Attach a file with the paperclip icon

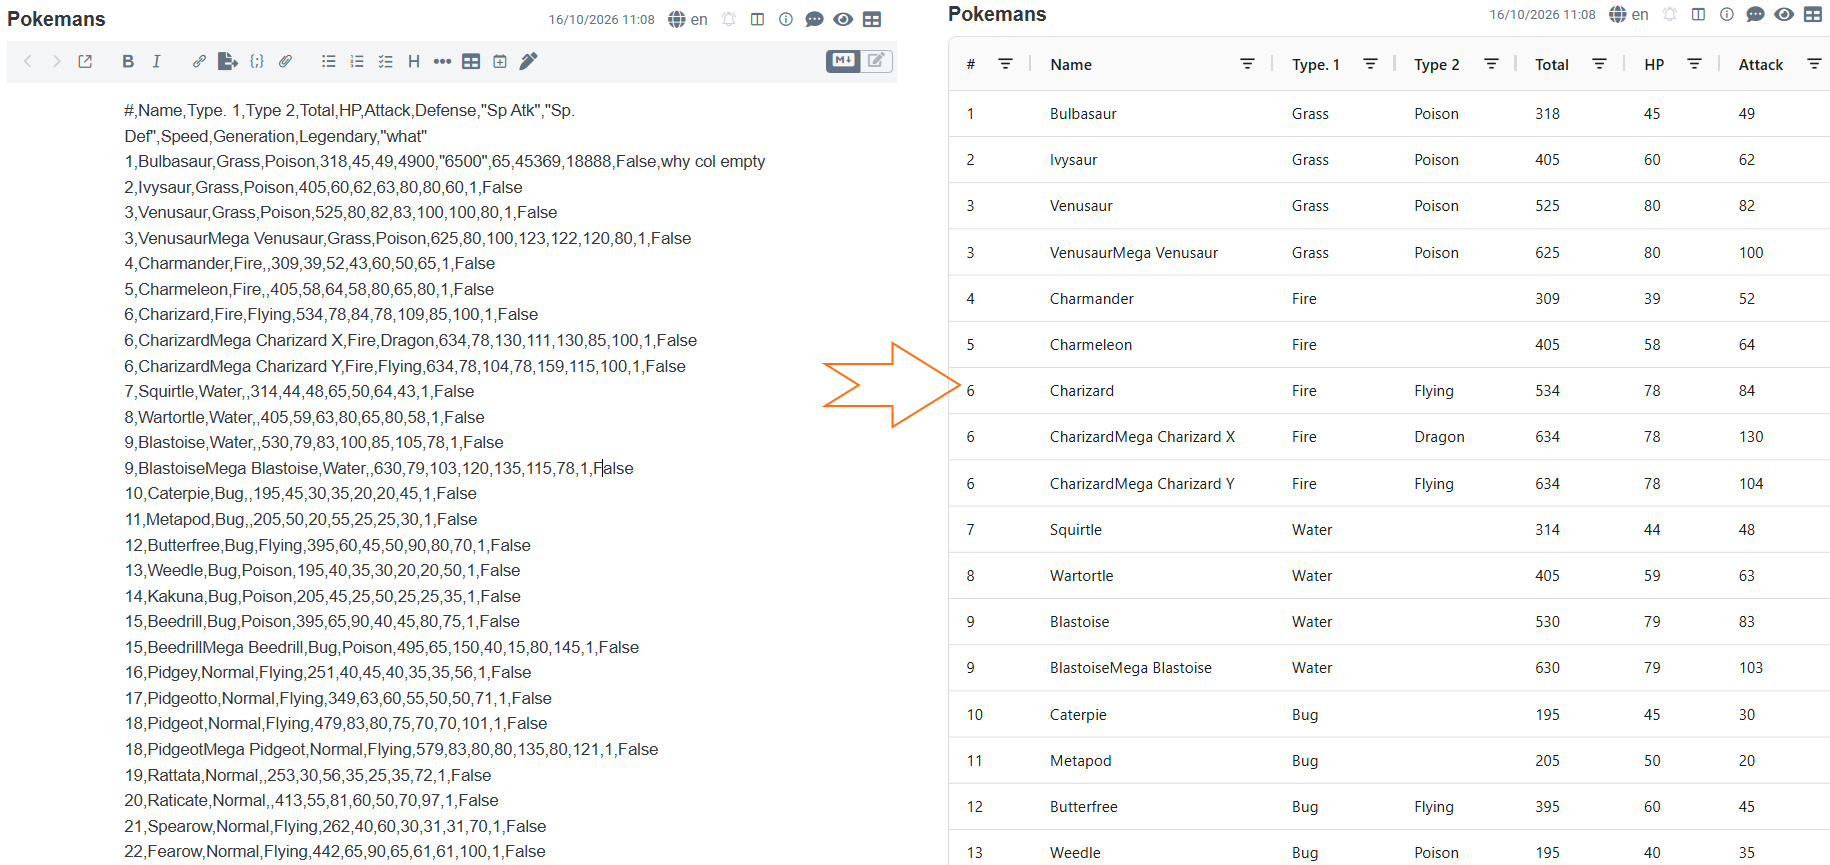(286, 62)
